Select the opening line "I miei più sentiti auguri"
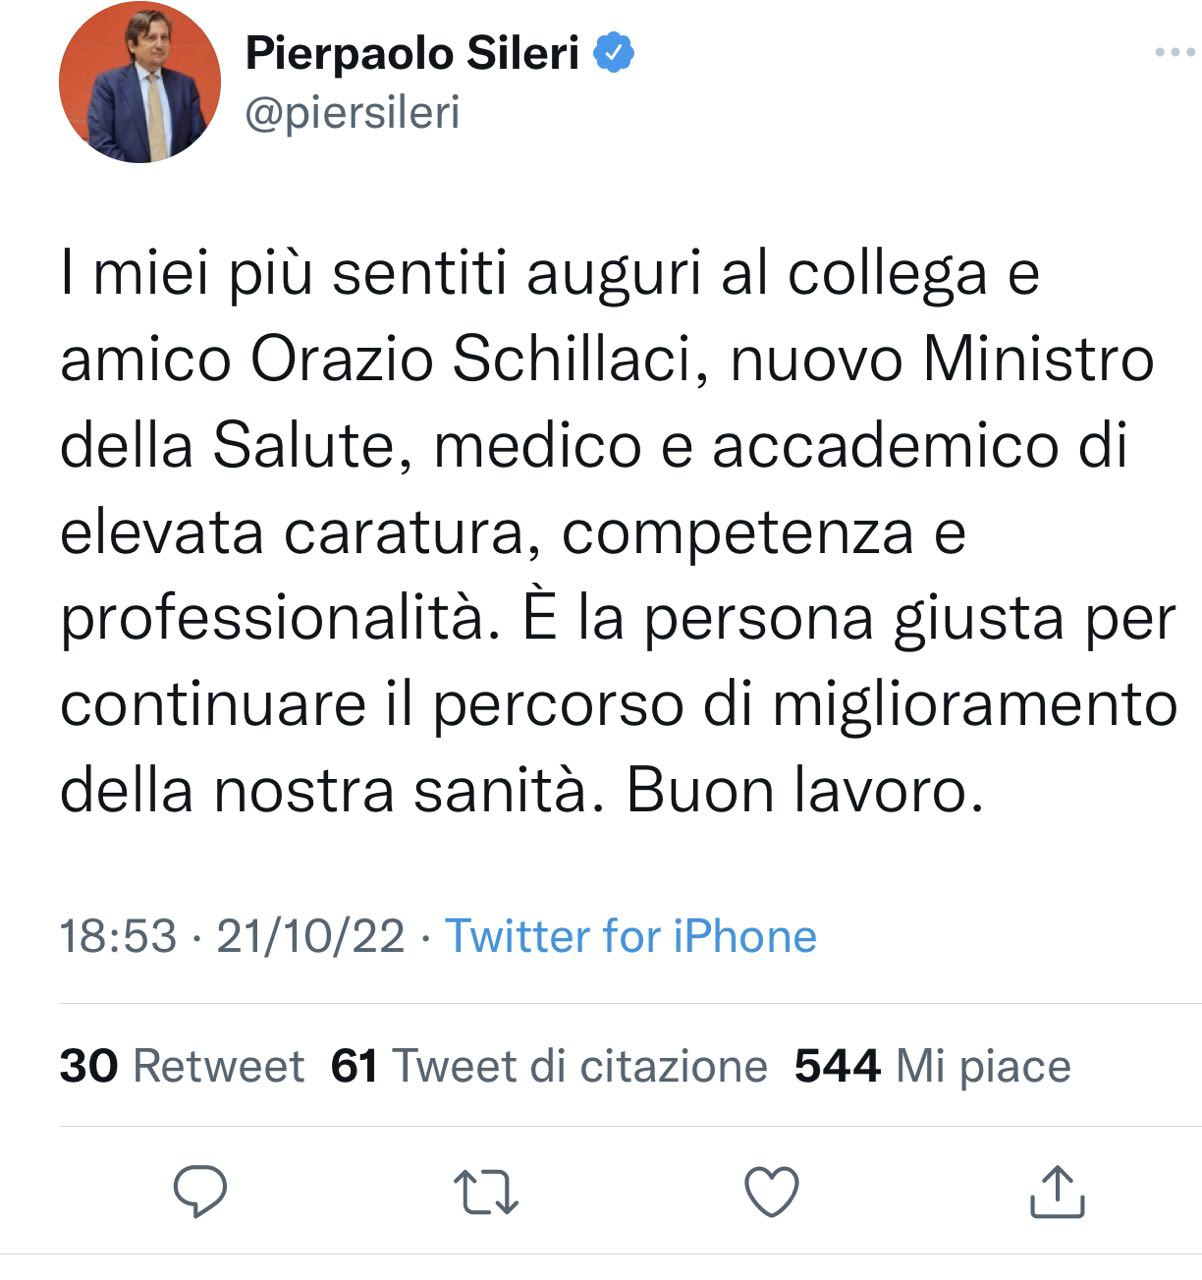The height and width of the screenshot is (1280, 1202). (384, 275)
